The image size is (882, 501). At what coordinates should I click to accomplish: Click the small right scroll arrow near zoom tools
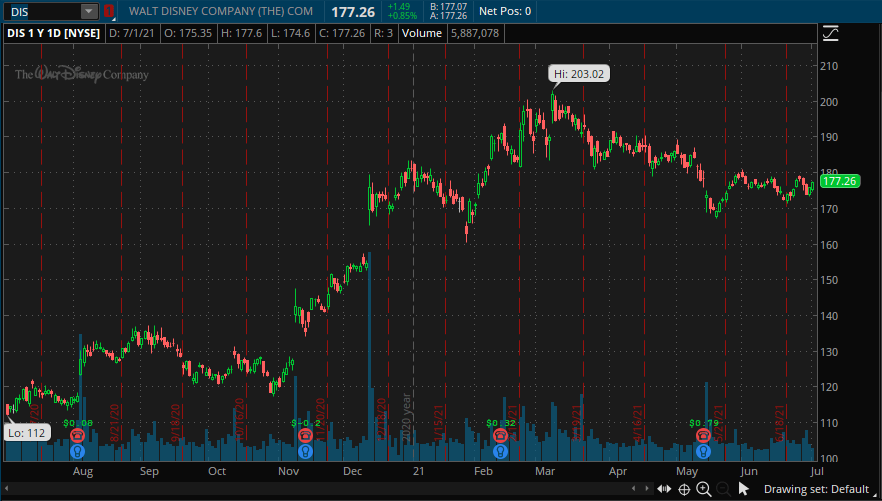(647, 489)
